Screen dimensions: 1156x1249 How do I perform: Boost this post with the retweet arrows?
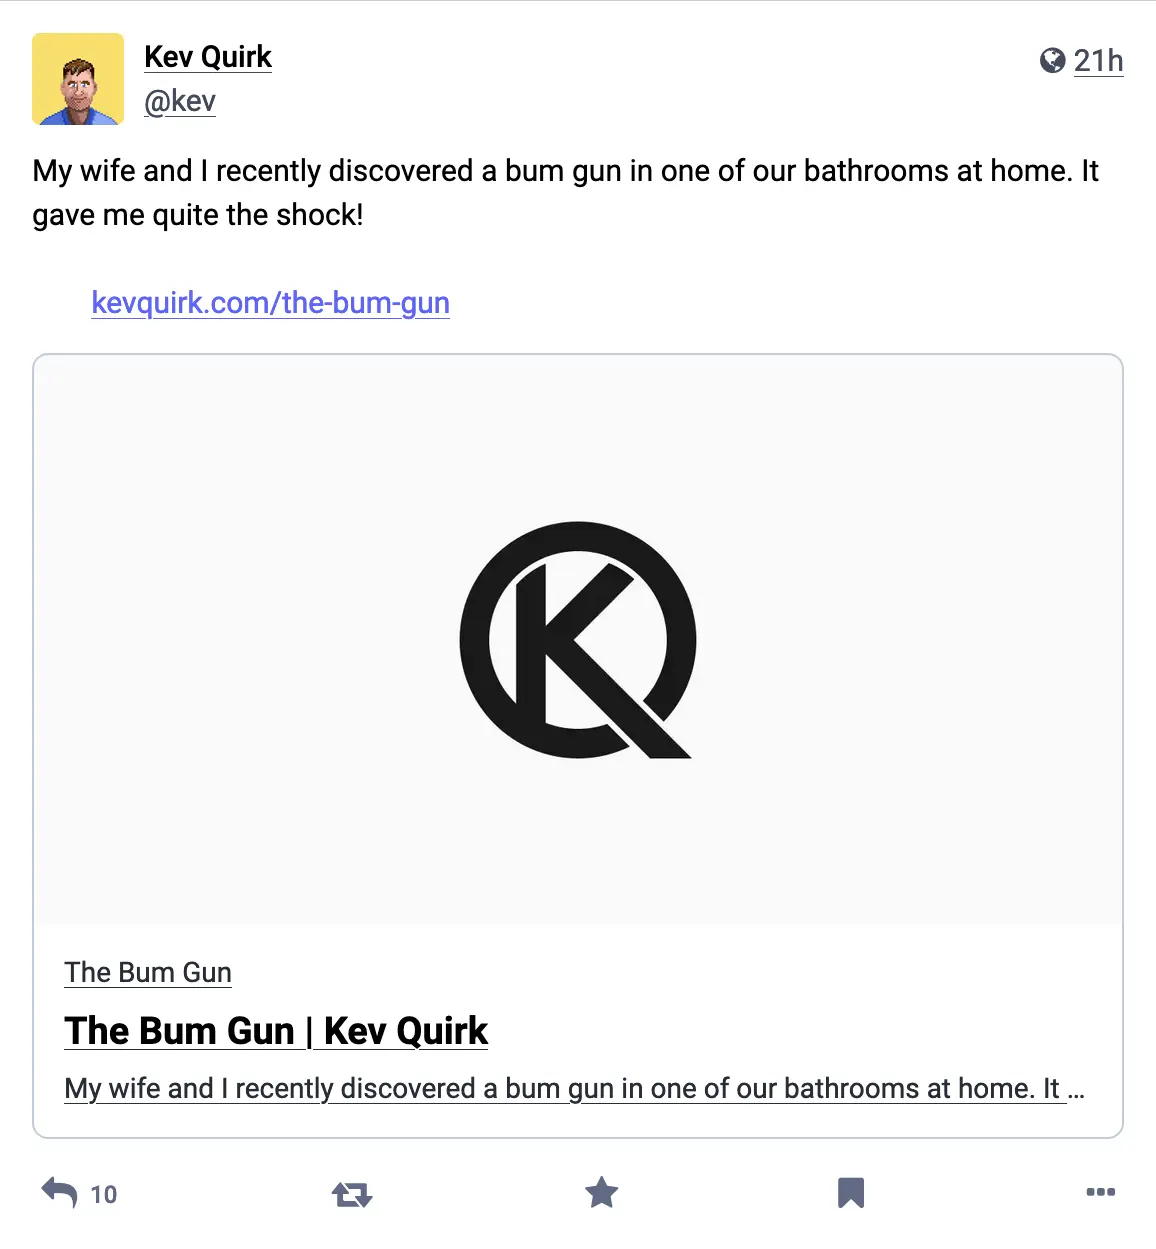[351, 1193]
